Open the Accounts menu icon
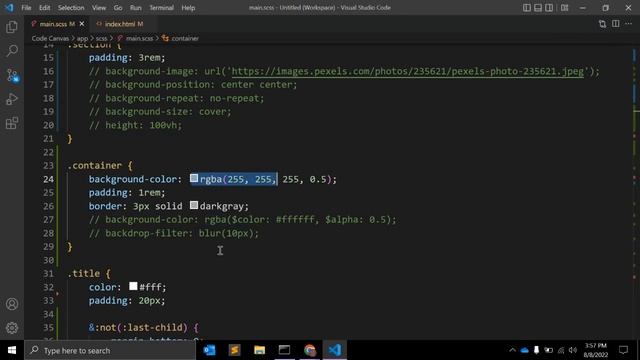The height and width of the screenshot is (360, 640). coord(12,304)
